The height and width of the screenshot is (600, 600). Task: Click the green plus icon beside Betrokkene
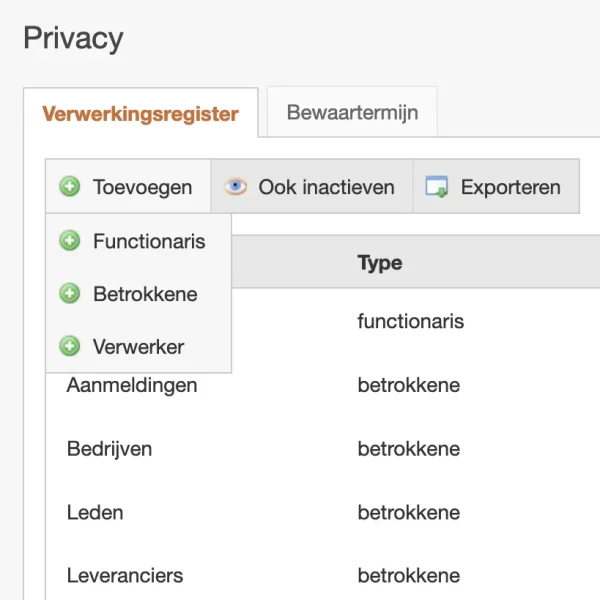point(70,294)
